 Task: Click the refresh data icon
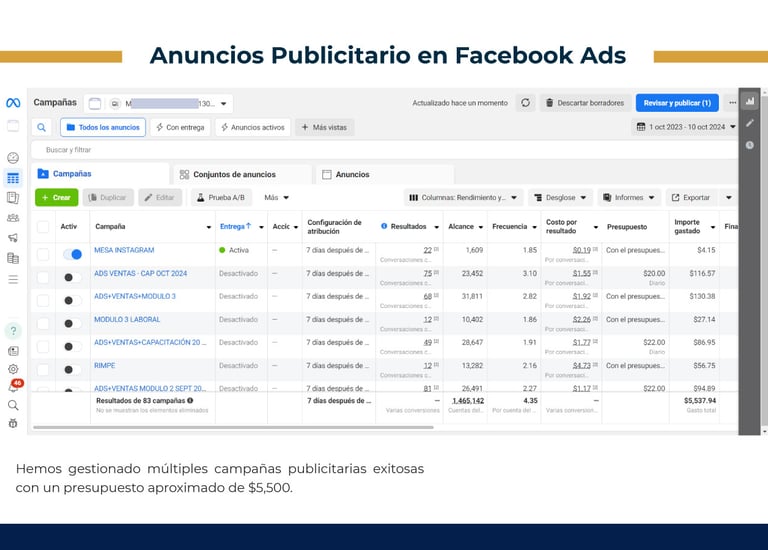[x=526, y=103]
